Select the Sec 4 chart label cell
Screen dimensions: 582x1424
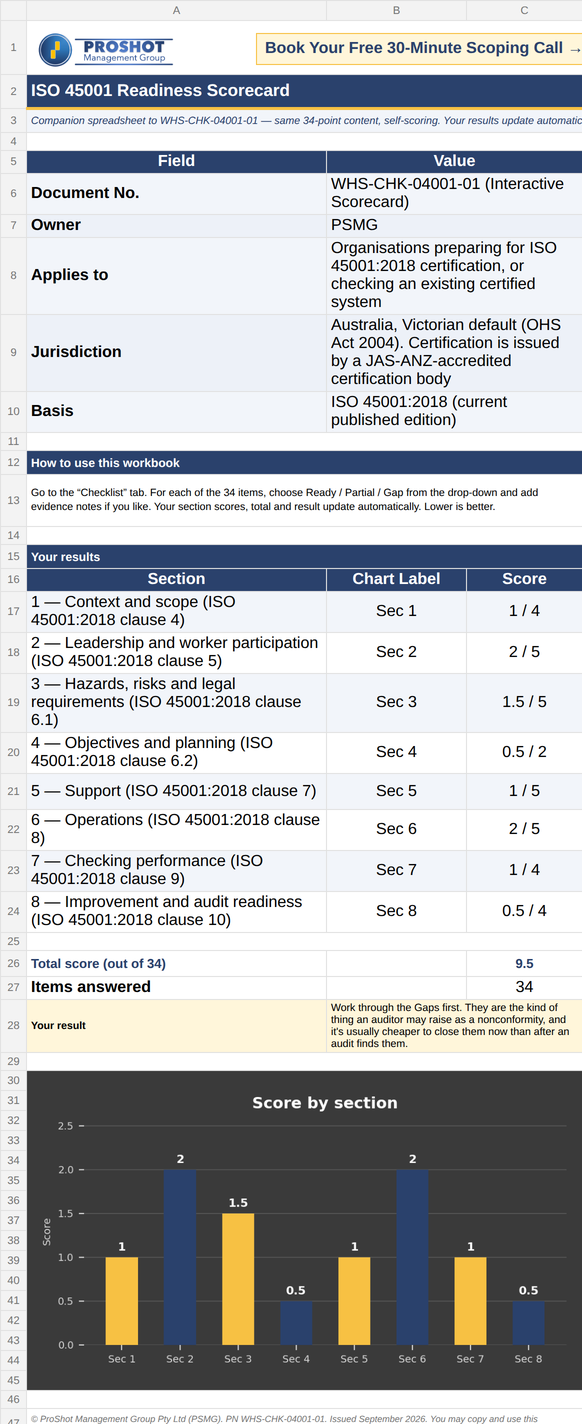point(396,752)
